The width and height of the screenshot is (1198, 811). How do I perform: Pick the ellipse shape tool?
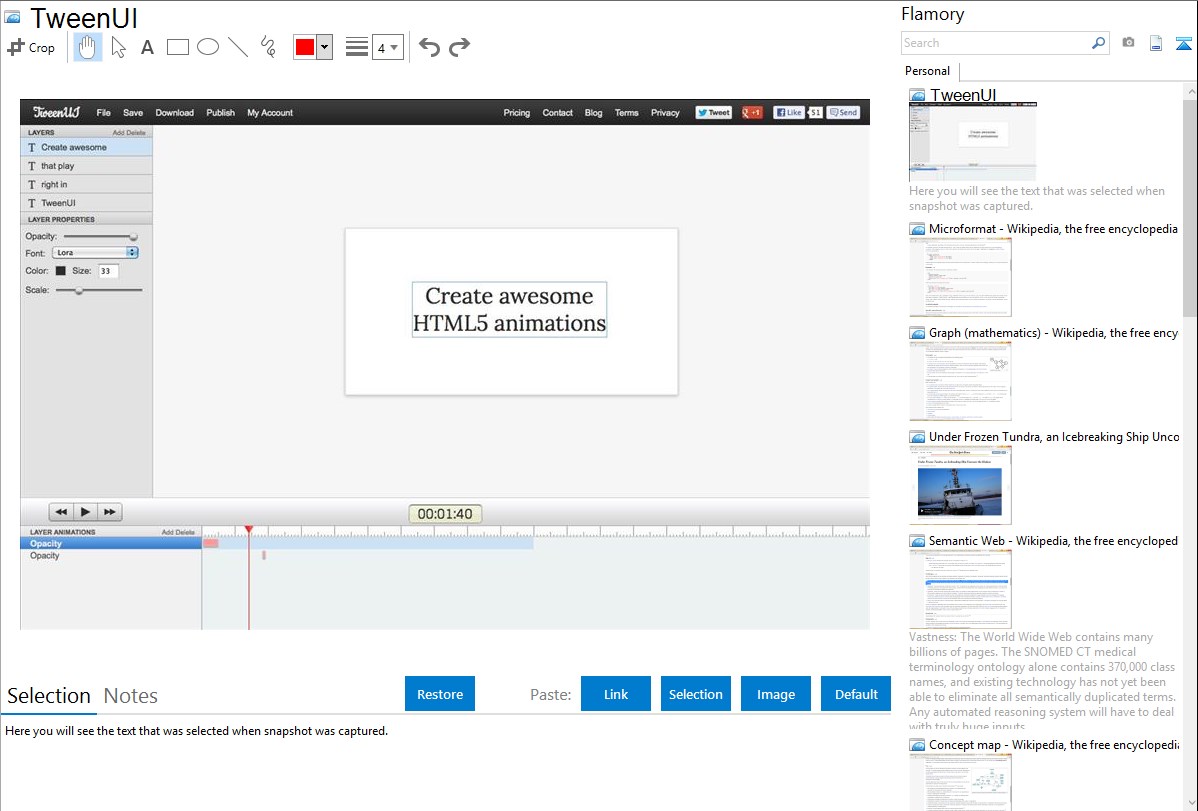[x=208, y=47]
